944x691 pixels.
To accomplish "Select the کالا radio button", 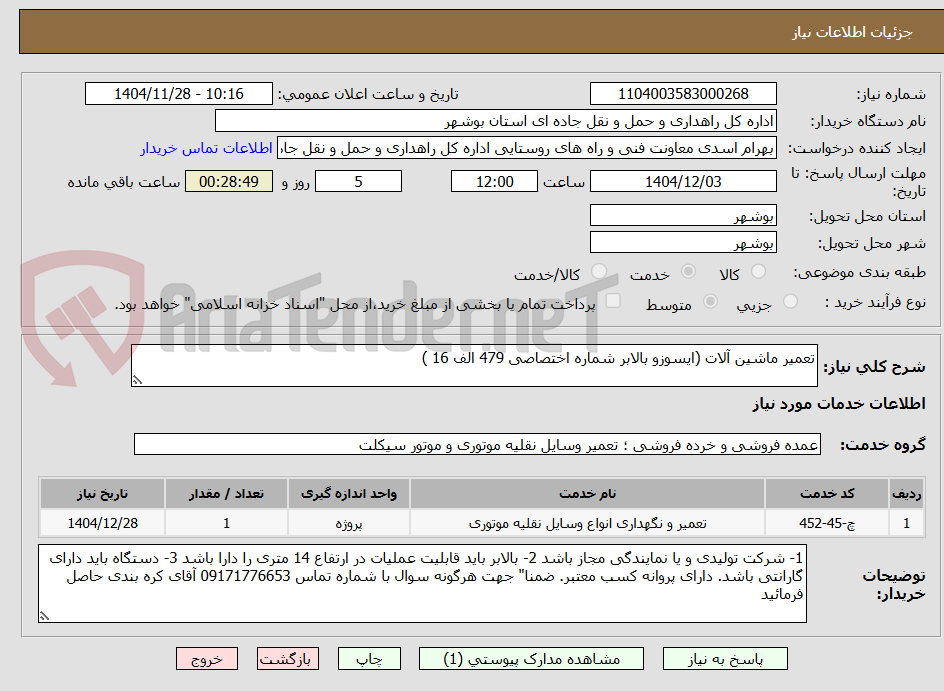I will [759, 272].
